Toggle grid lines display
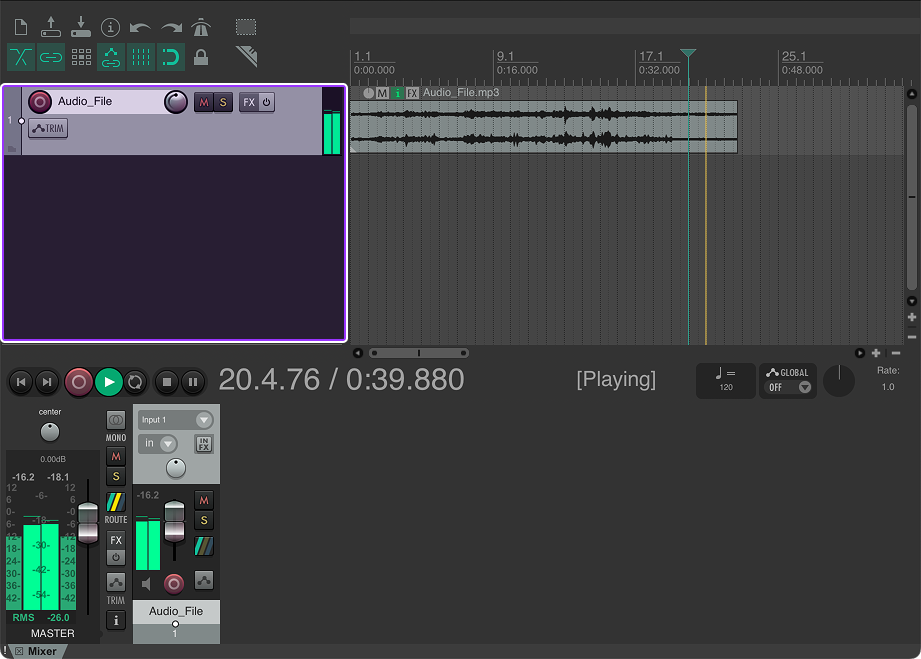This screenshot has height=659, width=921. click(x=141, y=57)
